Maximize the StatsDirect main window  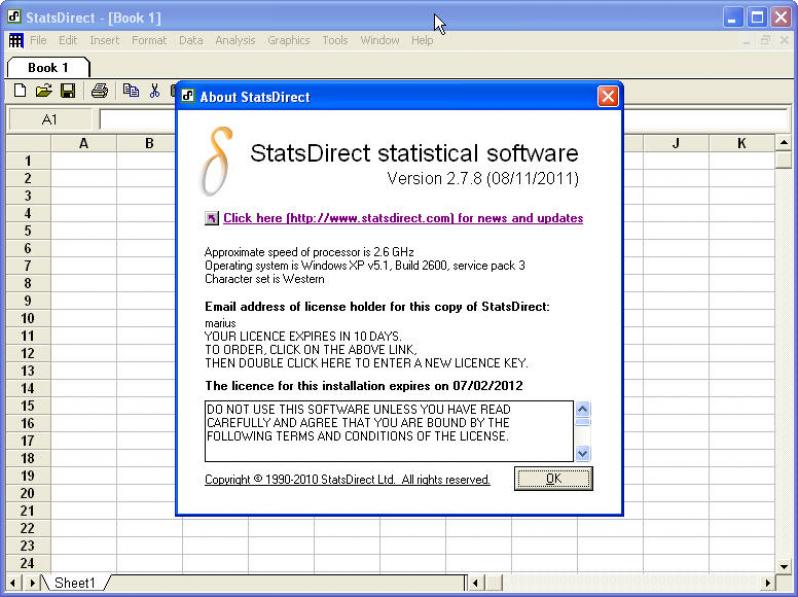click(x=757, y=17)
